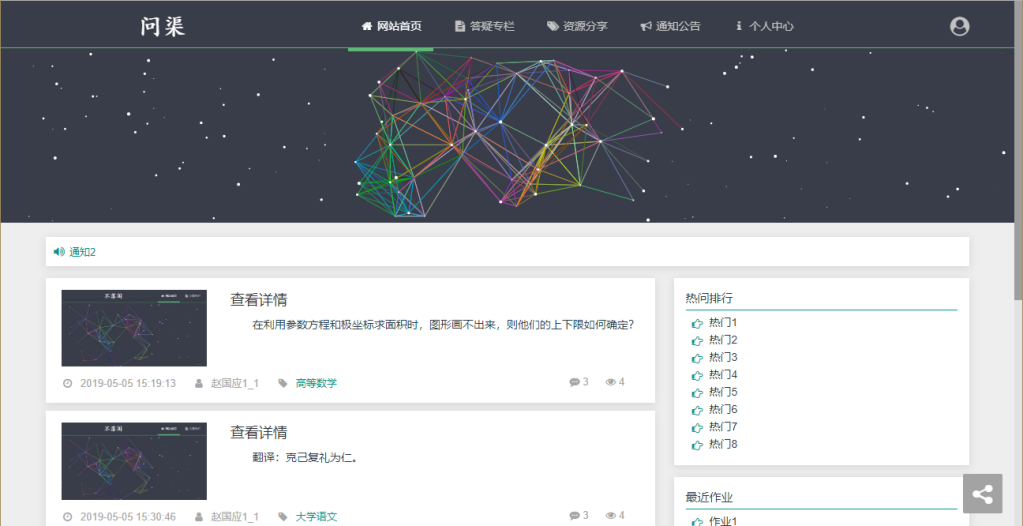
Task: Click the 2019-05-05 15:19:13 timestamp
Action: coord(128,383)
